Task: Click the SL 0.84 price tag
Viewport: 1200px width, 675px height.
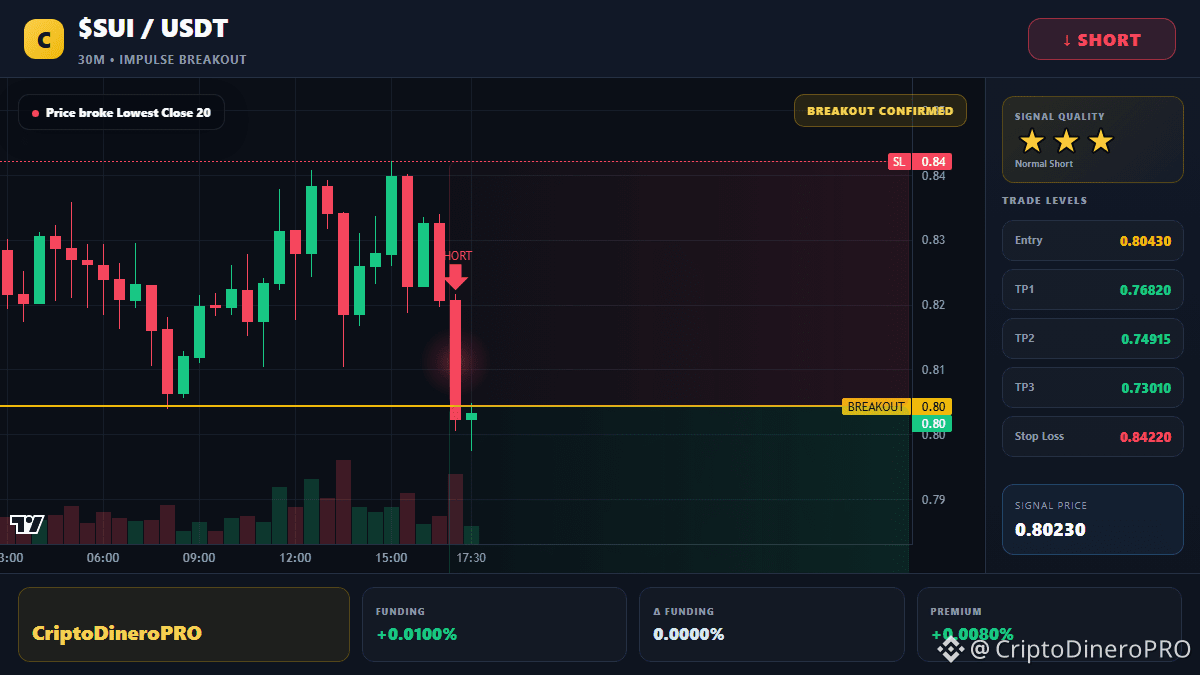Action: (919, 162)
